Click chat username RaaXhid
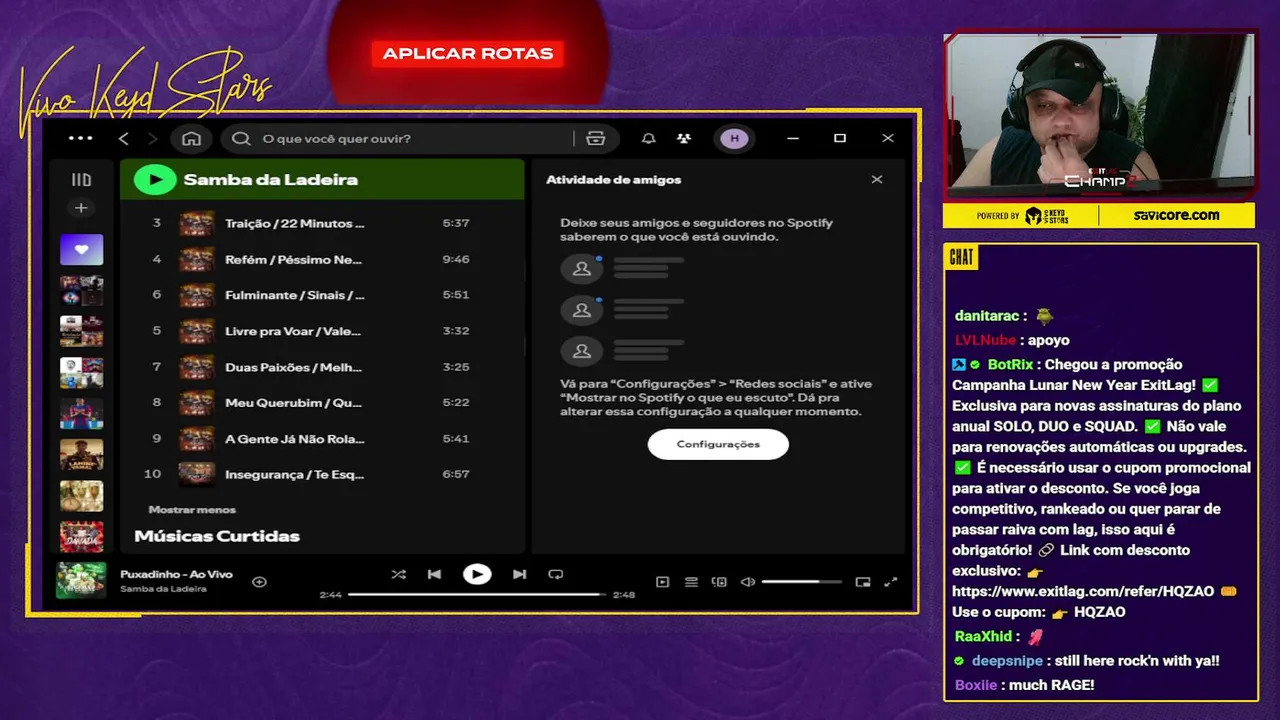1280x720 pixels. (983, 636)
